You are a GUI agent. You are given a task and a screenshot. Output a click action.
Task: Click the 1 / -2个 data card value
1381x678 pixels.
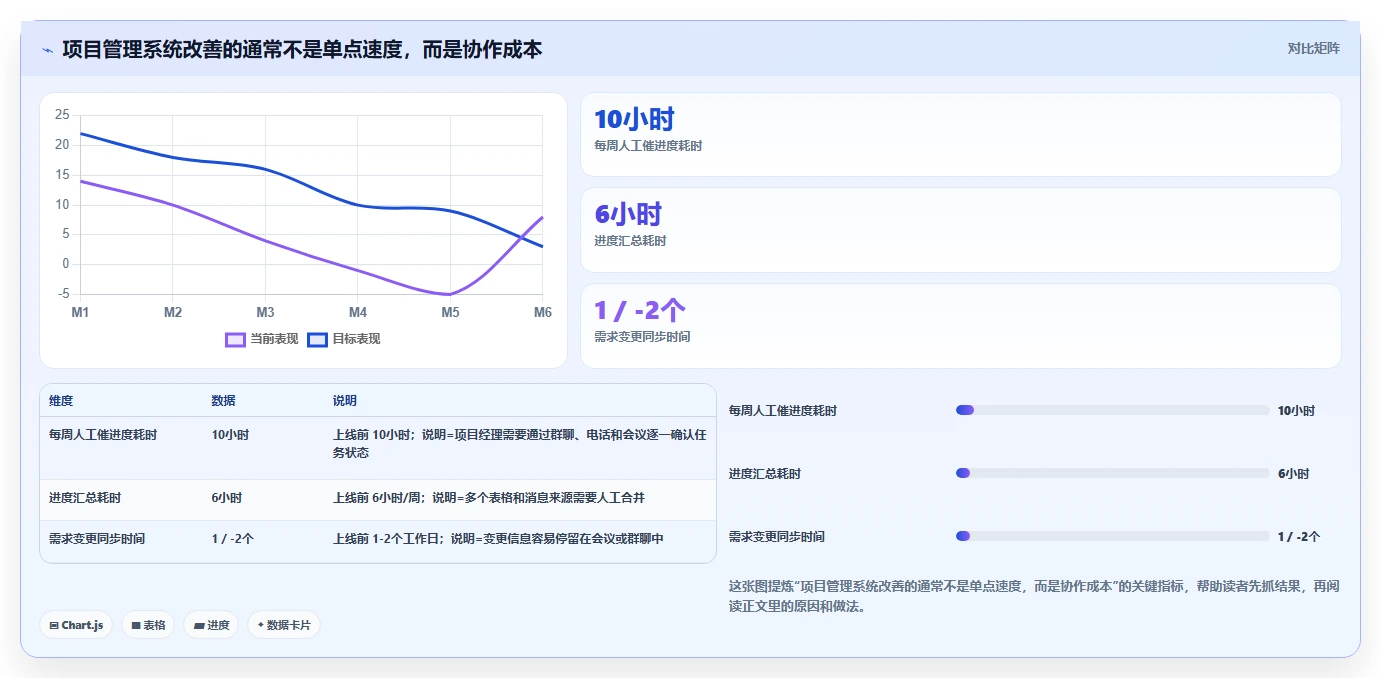coord(640,310)
